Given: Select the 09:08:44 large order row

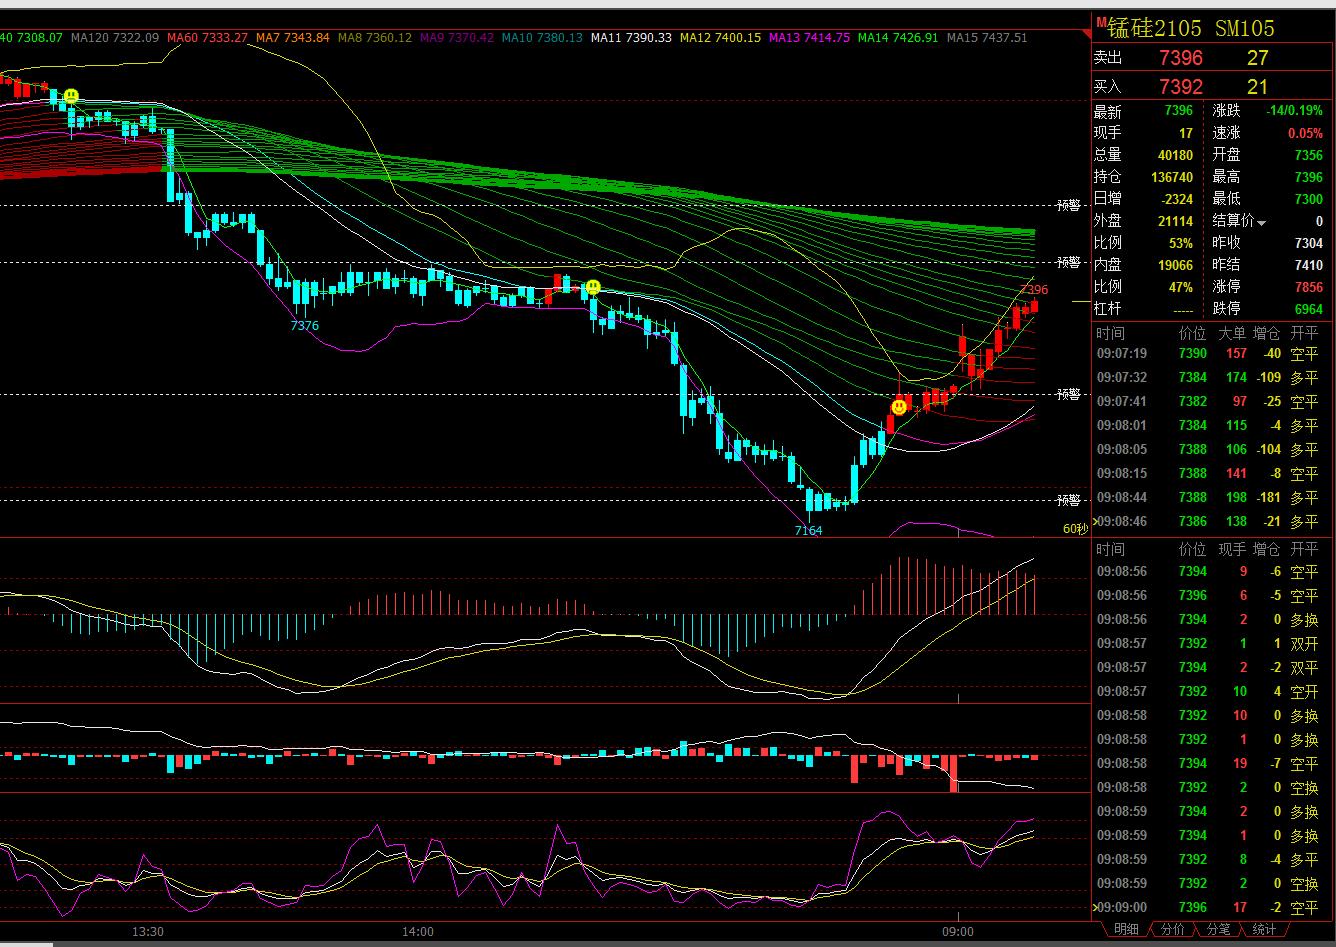Looking at the screenshot, I should coord(1208,497).
